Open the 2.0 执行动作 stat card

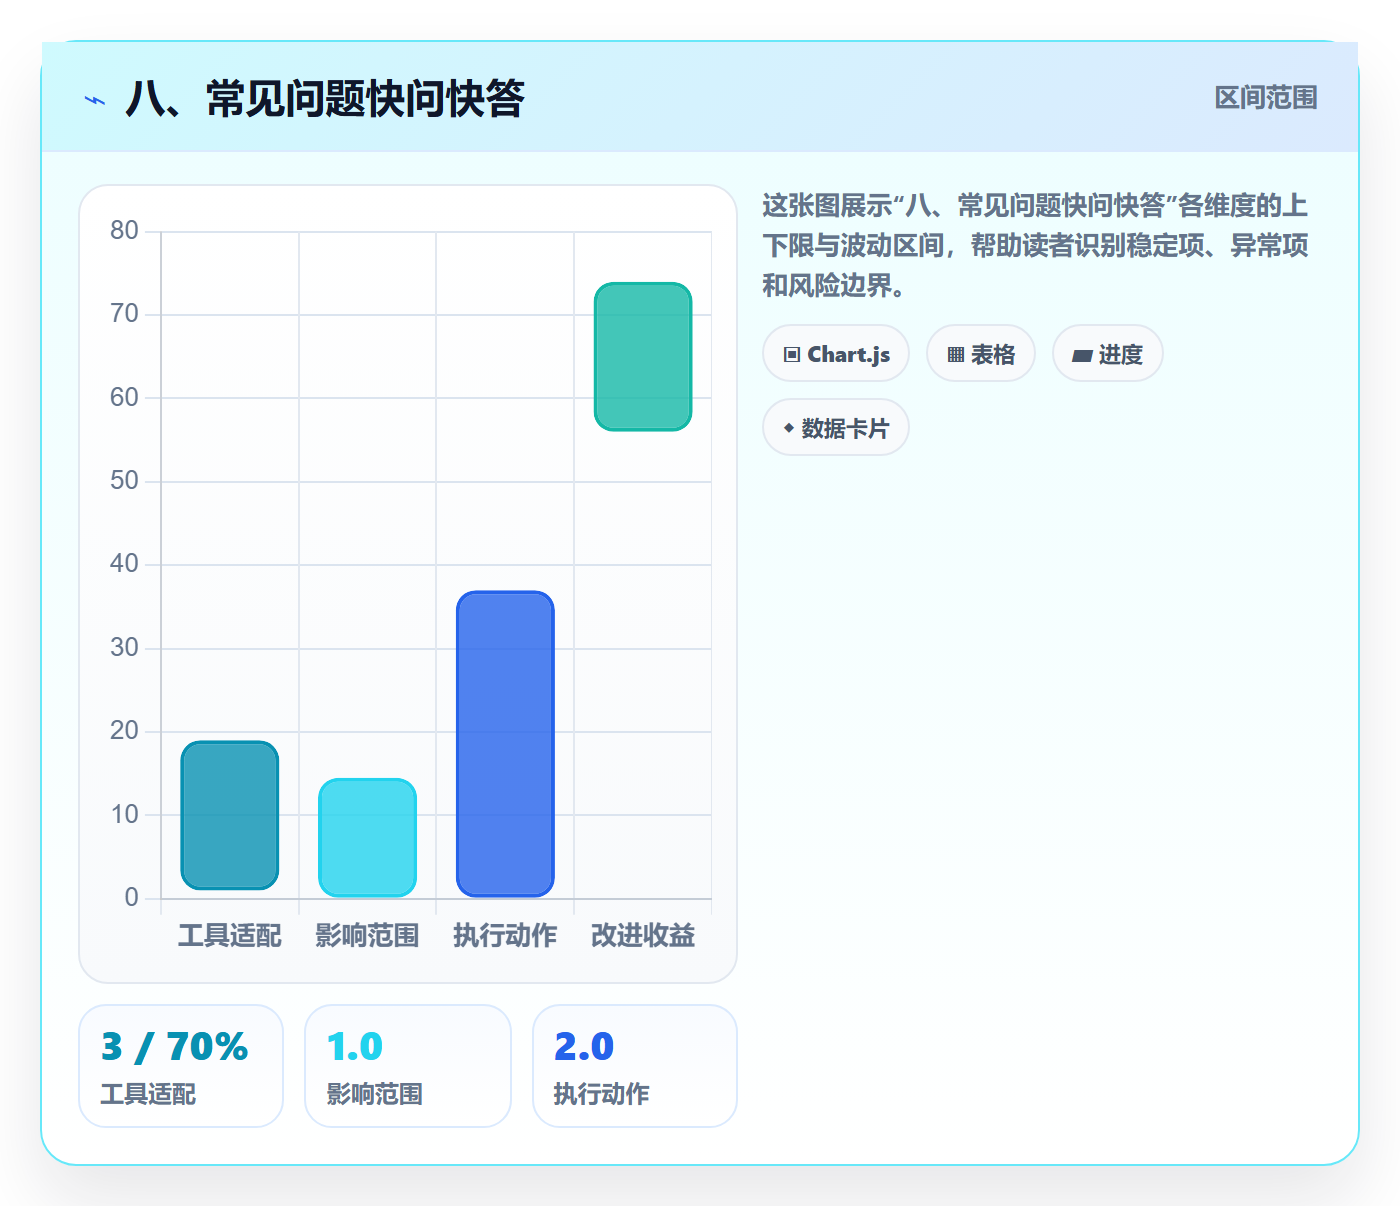(635, 1066)
